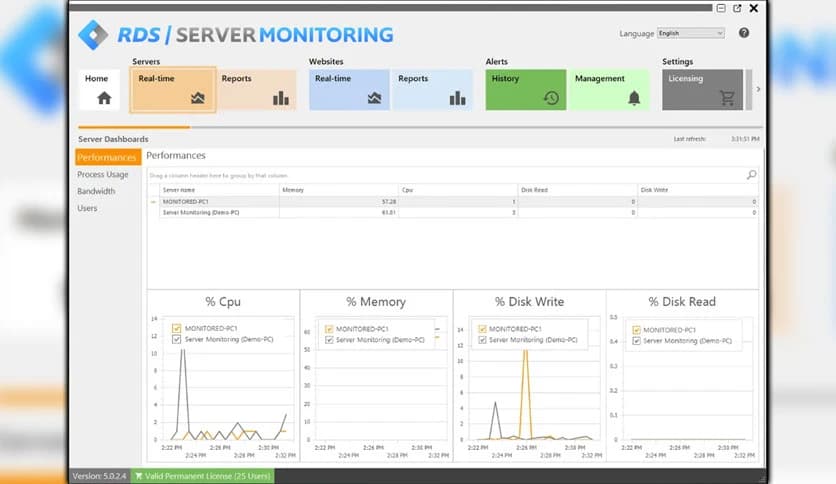Click the license cart icon in status bar

(x=139, y=476)
